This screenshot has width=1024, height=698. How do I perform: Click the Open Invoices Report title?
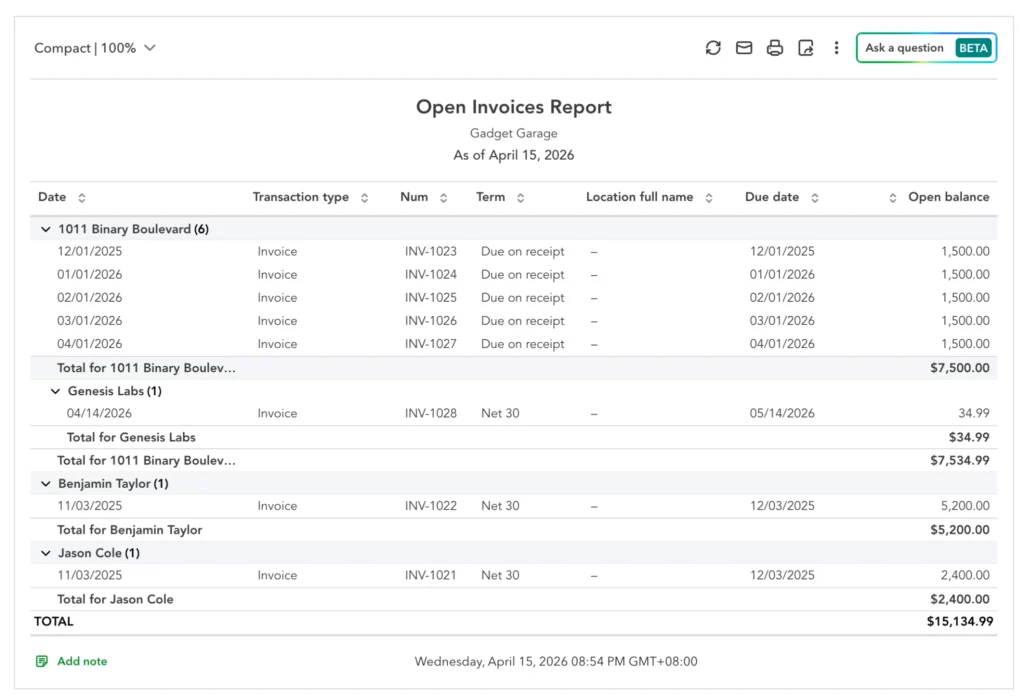coord(513,107)
